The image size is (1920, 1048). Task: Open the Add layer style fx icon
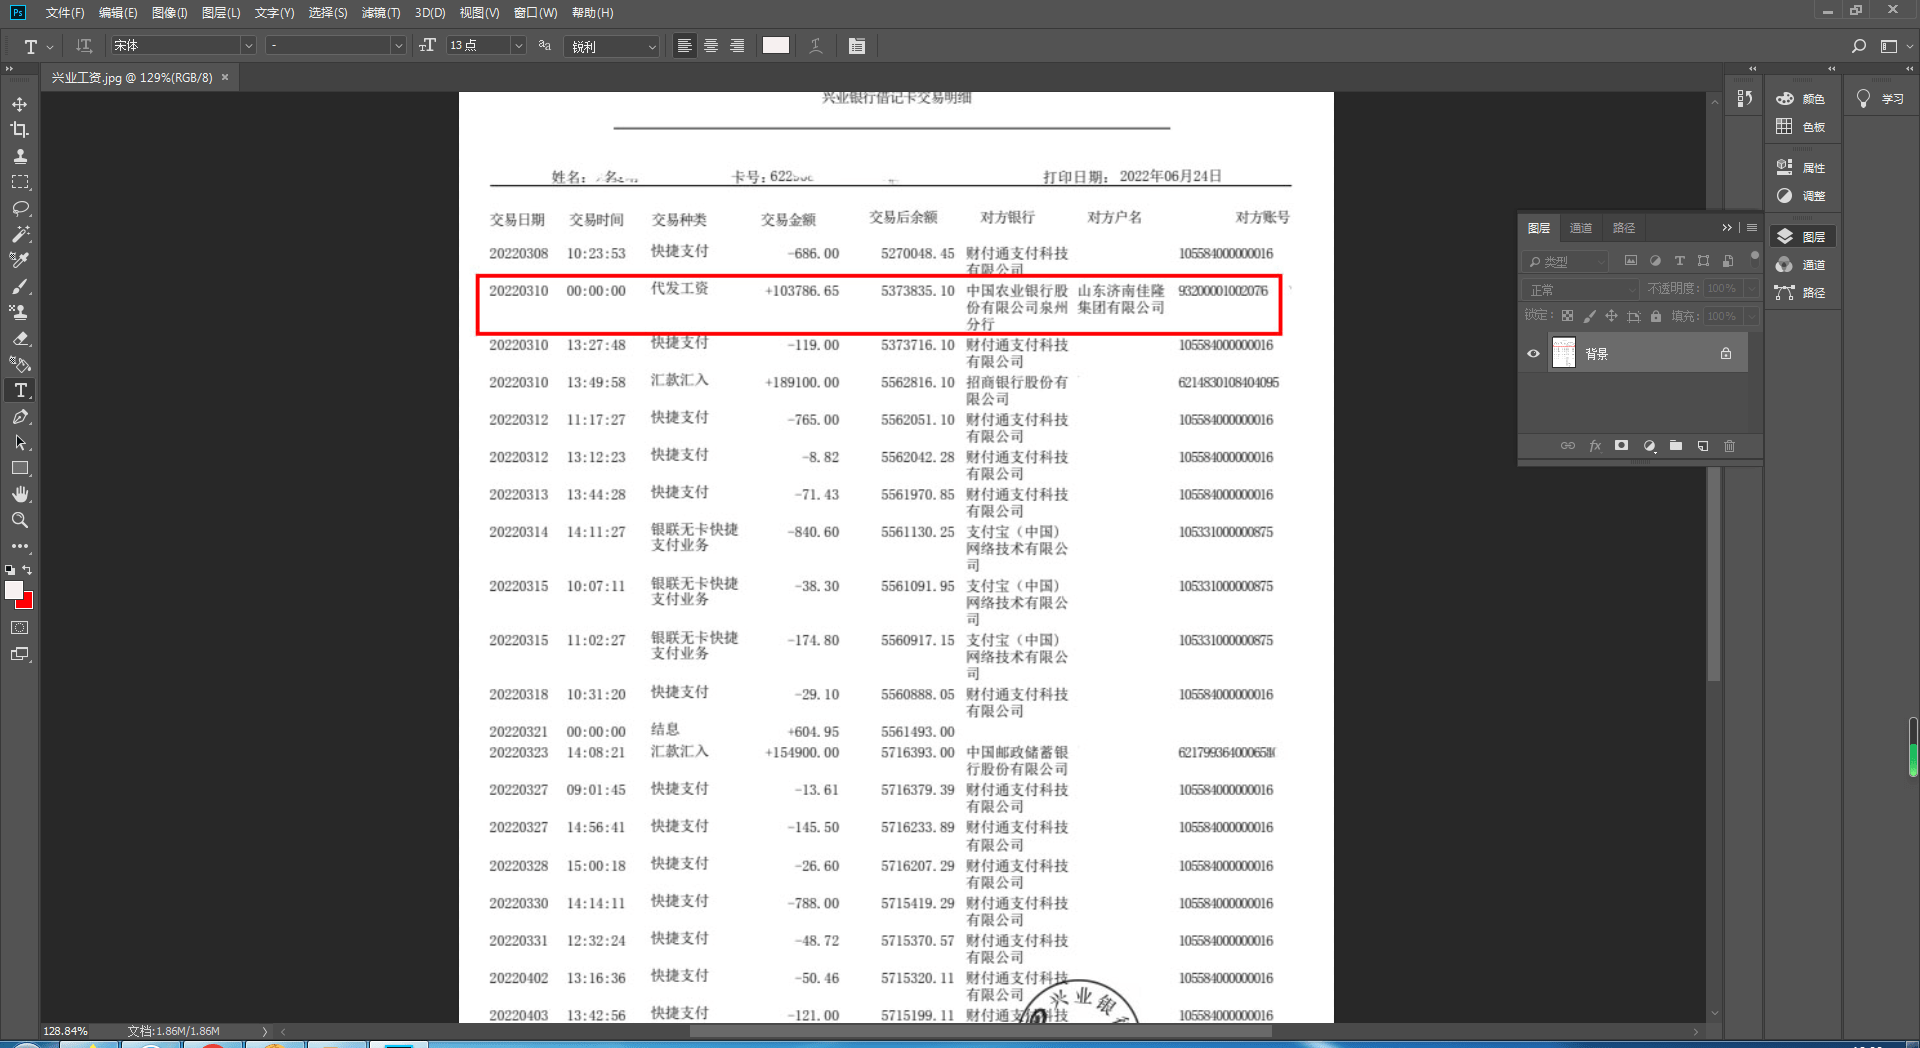click(1595, 446)
